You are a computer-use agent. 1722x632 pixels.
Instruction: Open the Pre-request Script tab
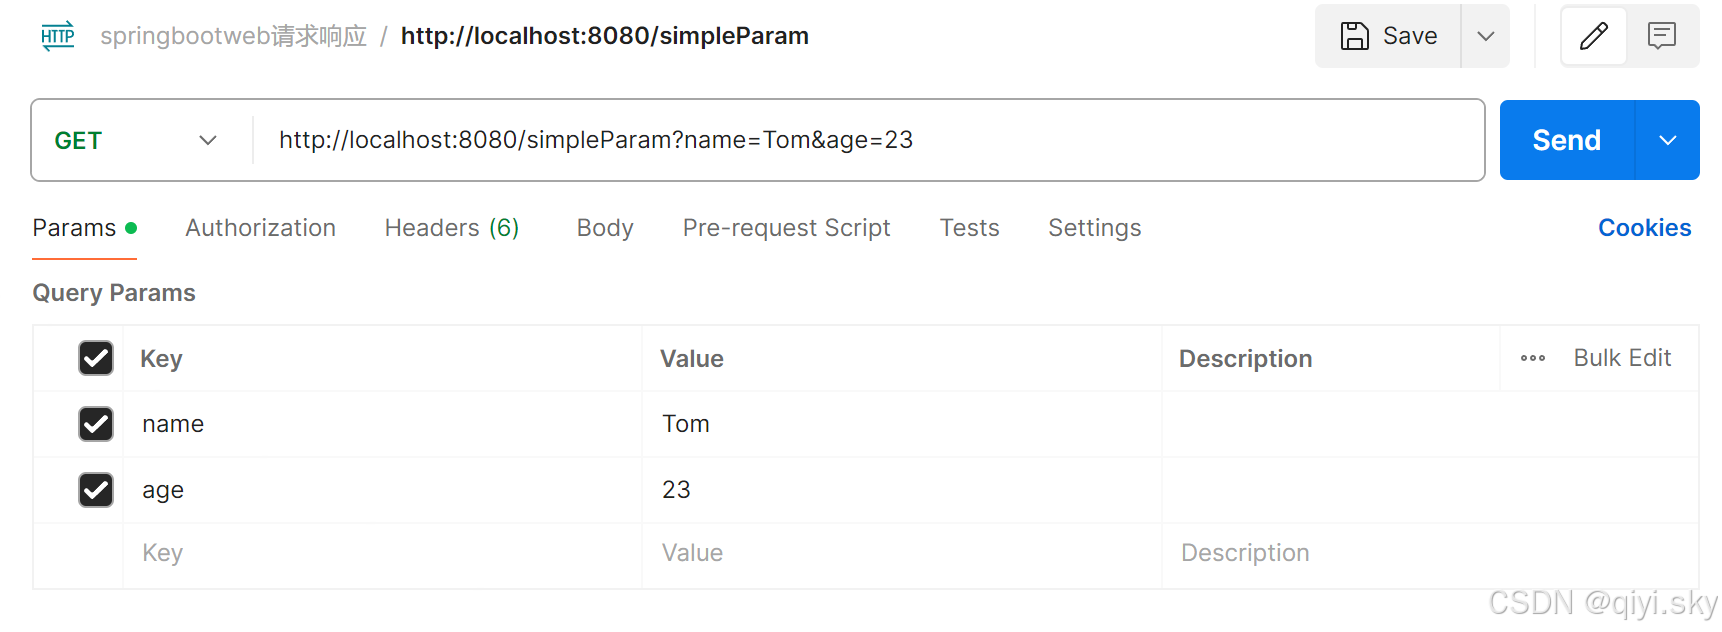tap(786, 228)
